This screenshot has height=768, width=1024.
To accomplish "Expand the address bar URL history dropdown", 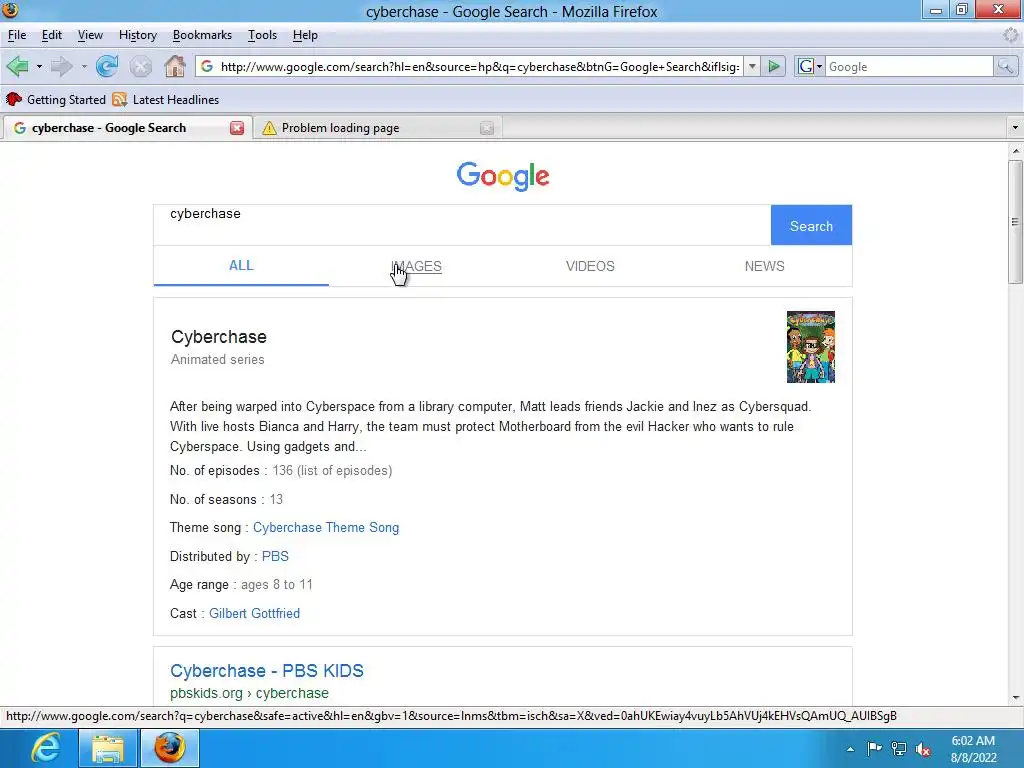I will [752, 67].
